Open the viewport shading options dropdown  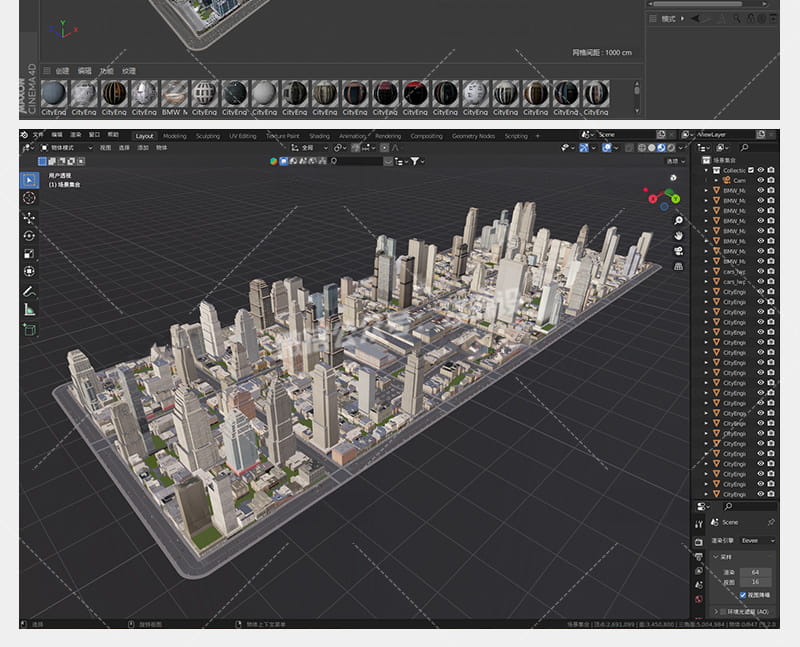tap(681, 147)
